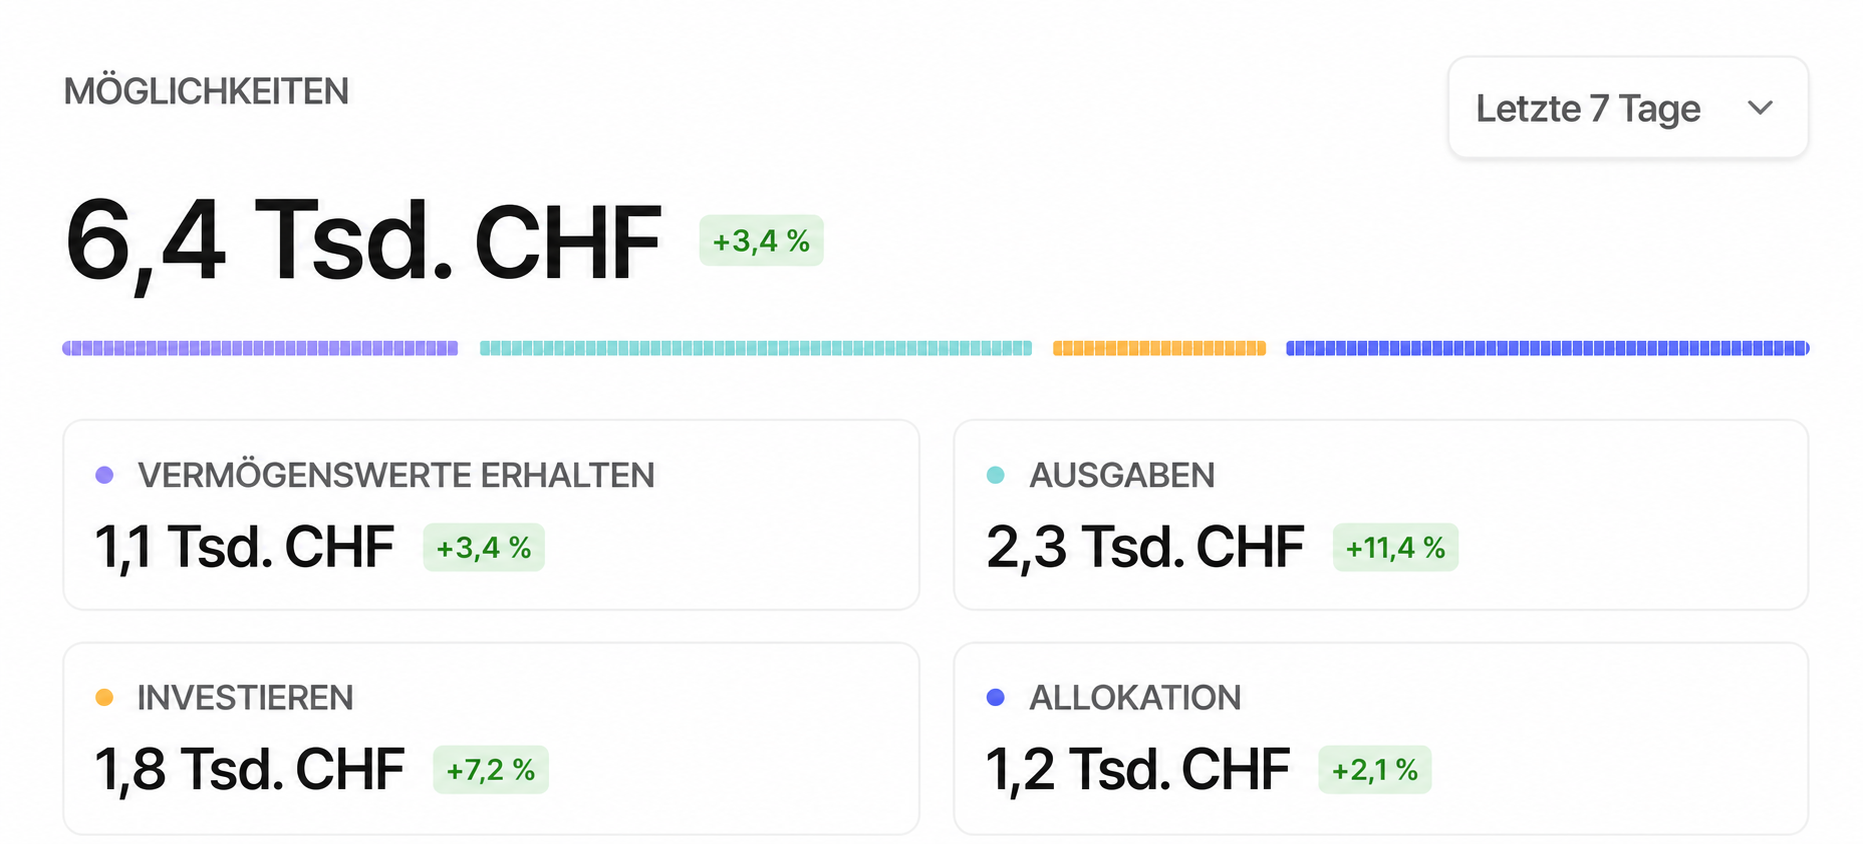Click the purple dot beside Vermögenswerte erhalten
Screen dimensions: 1863x844
pyautogui.click(x=104, y=475)
